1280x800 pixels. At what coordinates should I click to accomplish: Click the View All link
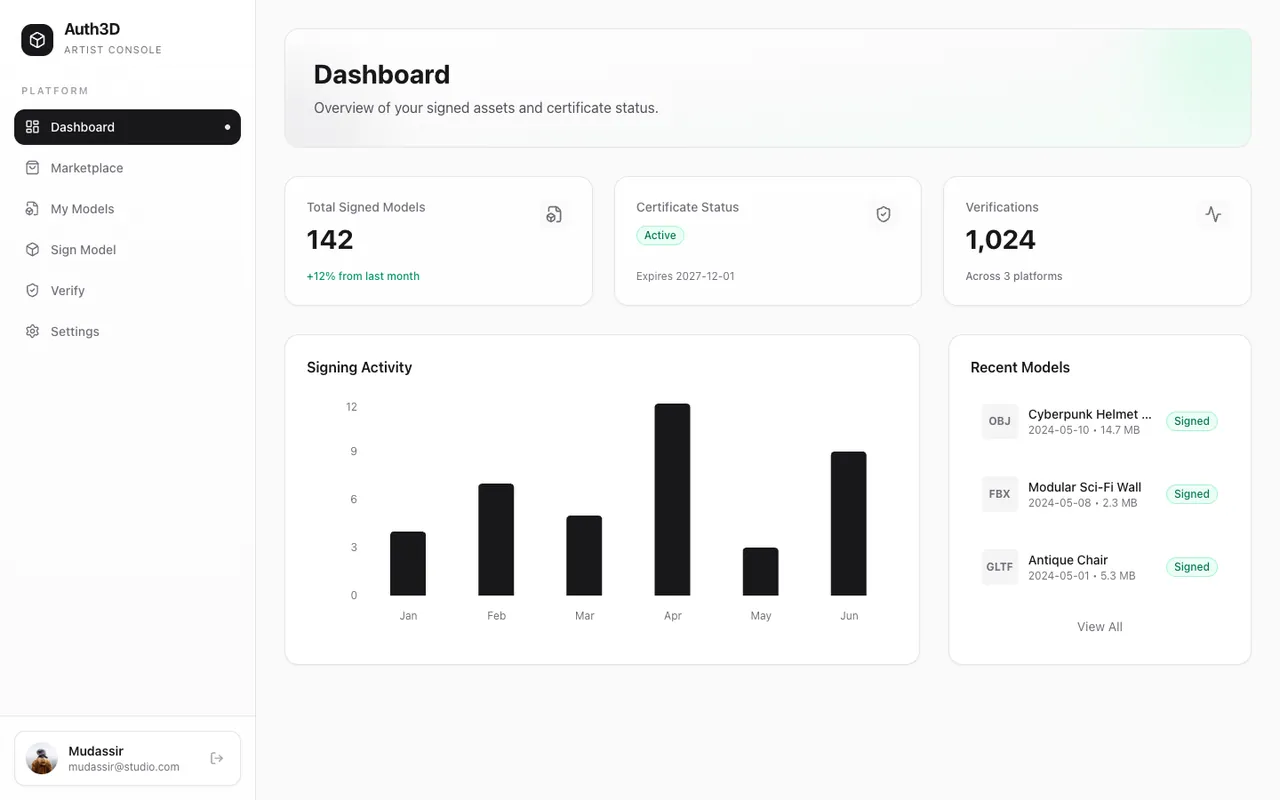click(1100, 627)
